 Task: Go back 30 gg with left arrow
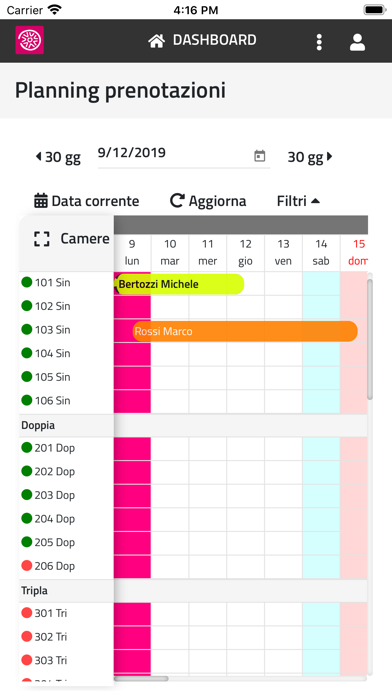coord(58,157)
